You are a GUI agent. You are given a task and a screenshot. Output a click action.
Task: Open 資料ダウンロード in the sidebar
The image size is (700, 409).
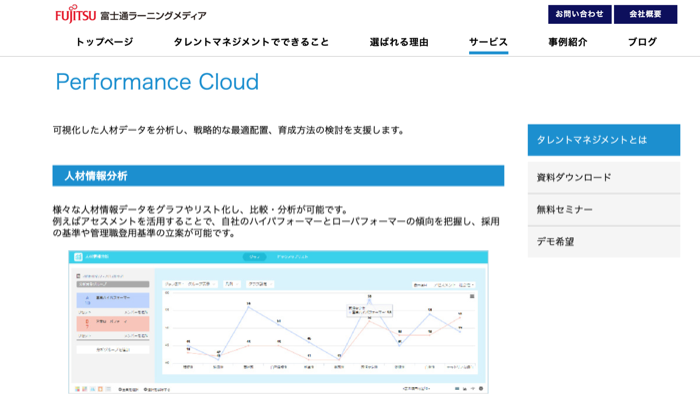[x=604, y=177]
